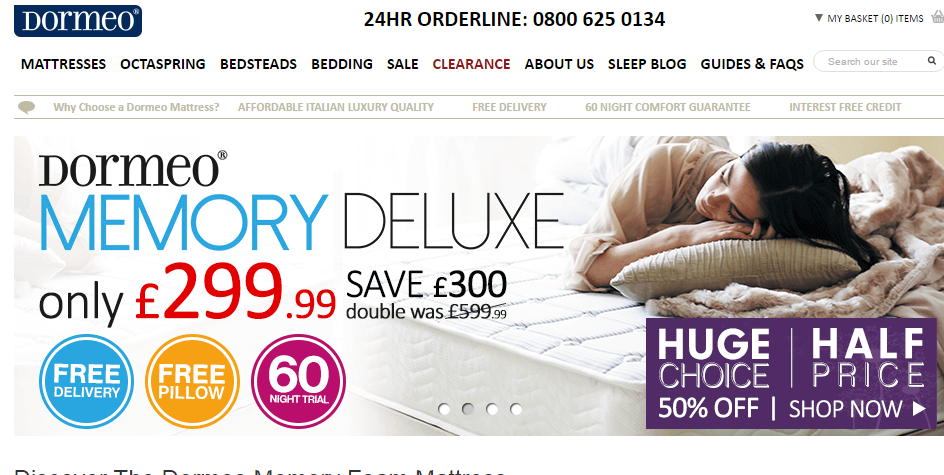This screenshot has height=475, width=944.
Task: Open the Clearance menu item
Action: point(471,64)
